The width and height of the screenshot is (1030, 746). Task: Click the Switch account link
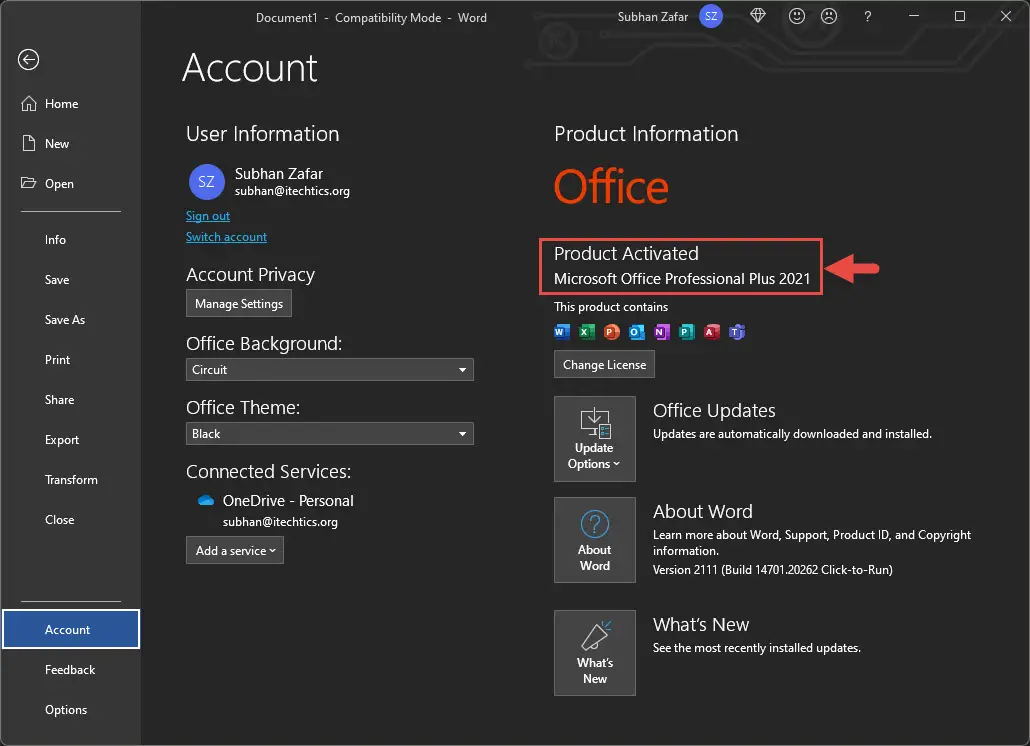(x=226, y=236)
